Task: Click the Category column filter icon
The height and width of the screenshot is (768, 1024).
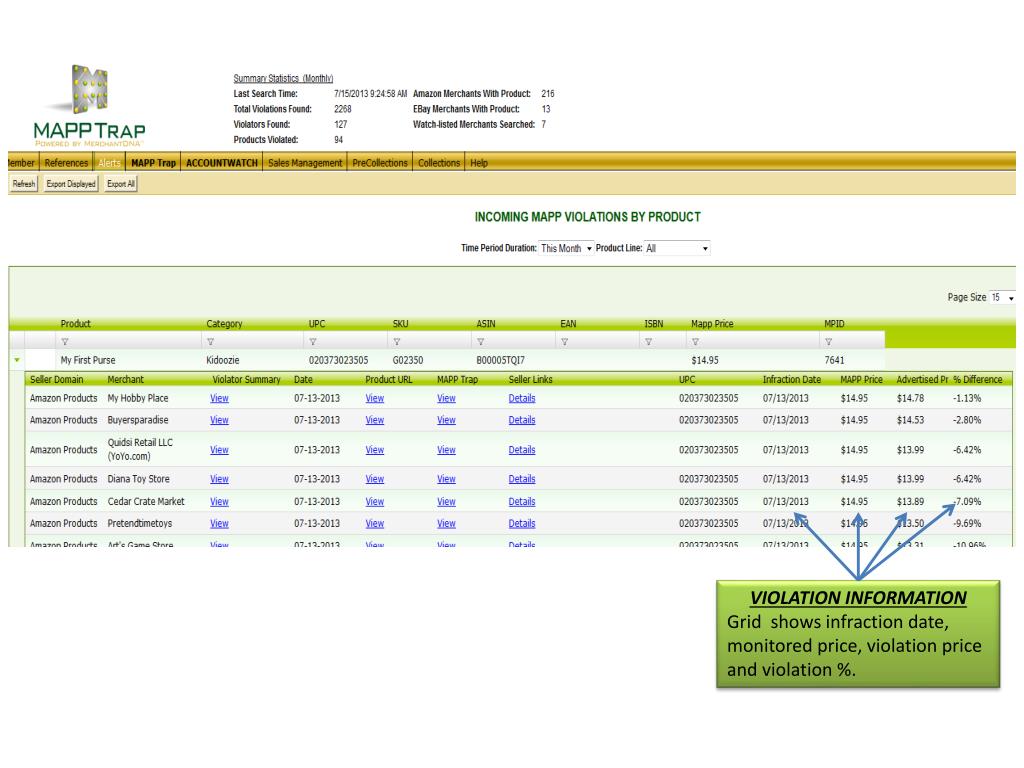Action: pos(210,342)
